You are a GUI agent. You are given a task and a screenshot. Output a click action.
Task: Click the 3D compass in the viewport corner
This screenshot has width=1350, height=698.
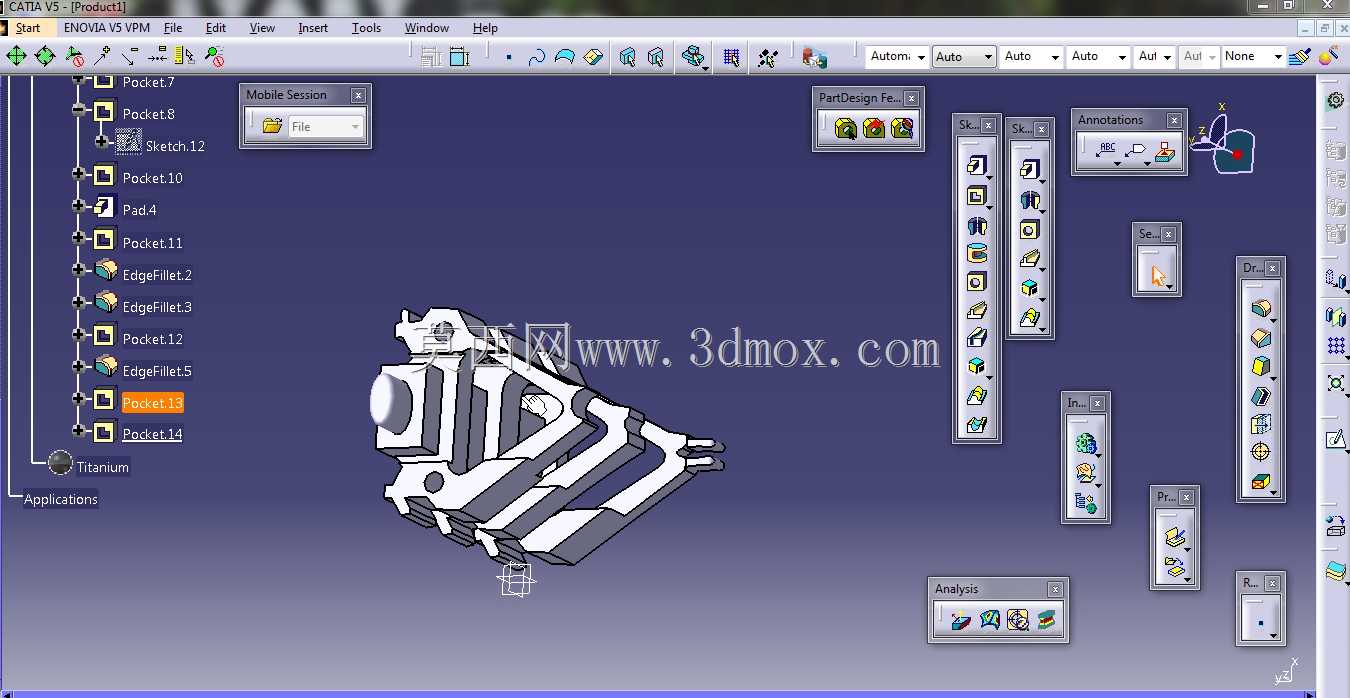point(1224,141)
